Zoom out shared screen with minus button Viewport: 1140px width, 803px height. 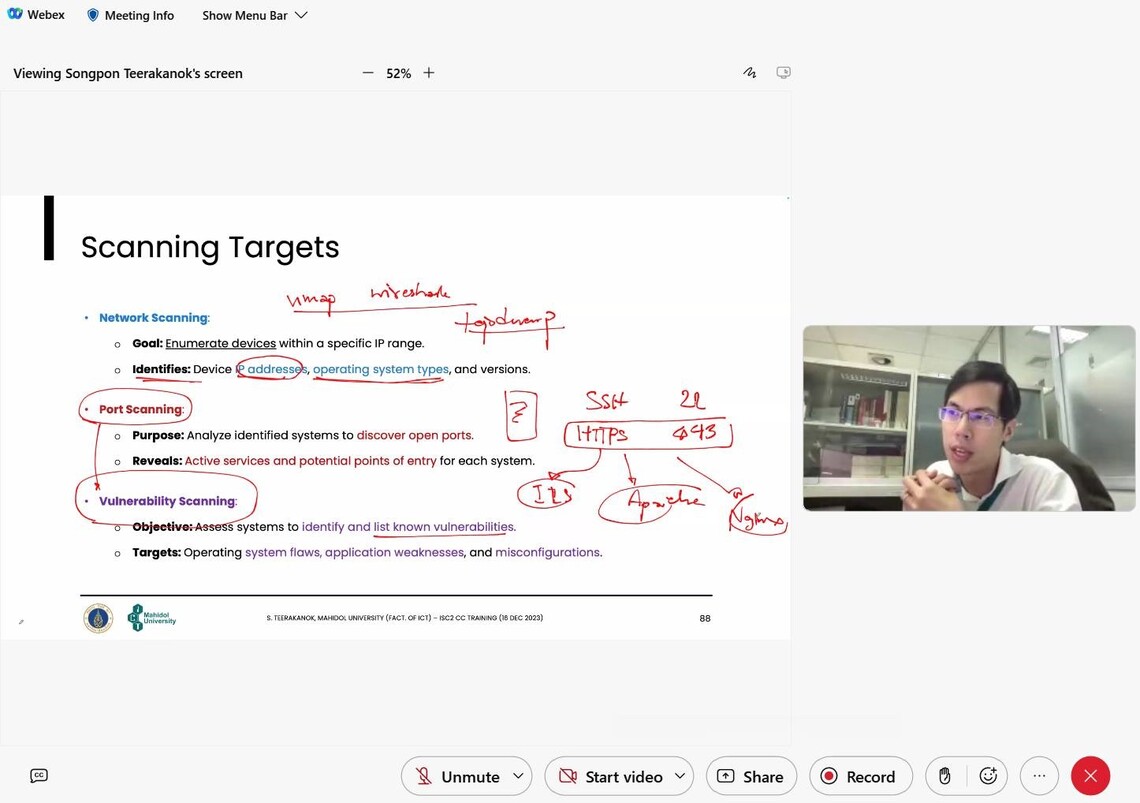(368, 73)
